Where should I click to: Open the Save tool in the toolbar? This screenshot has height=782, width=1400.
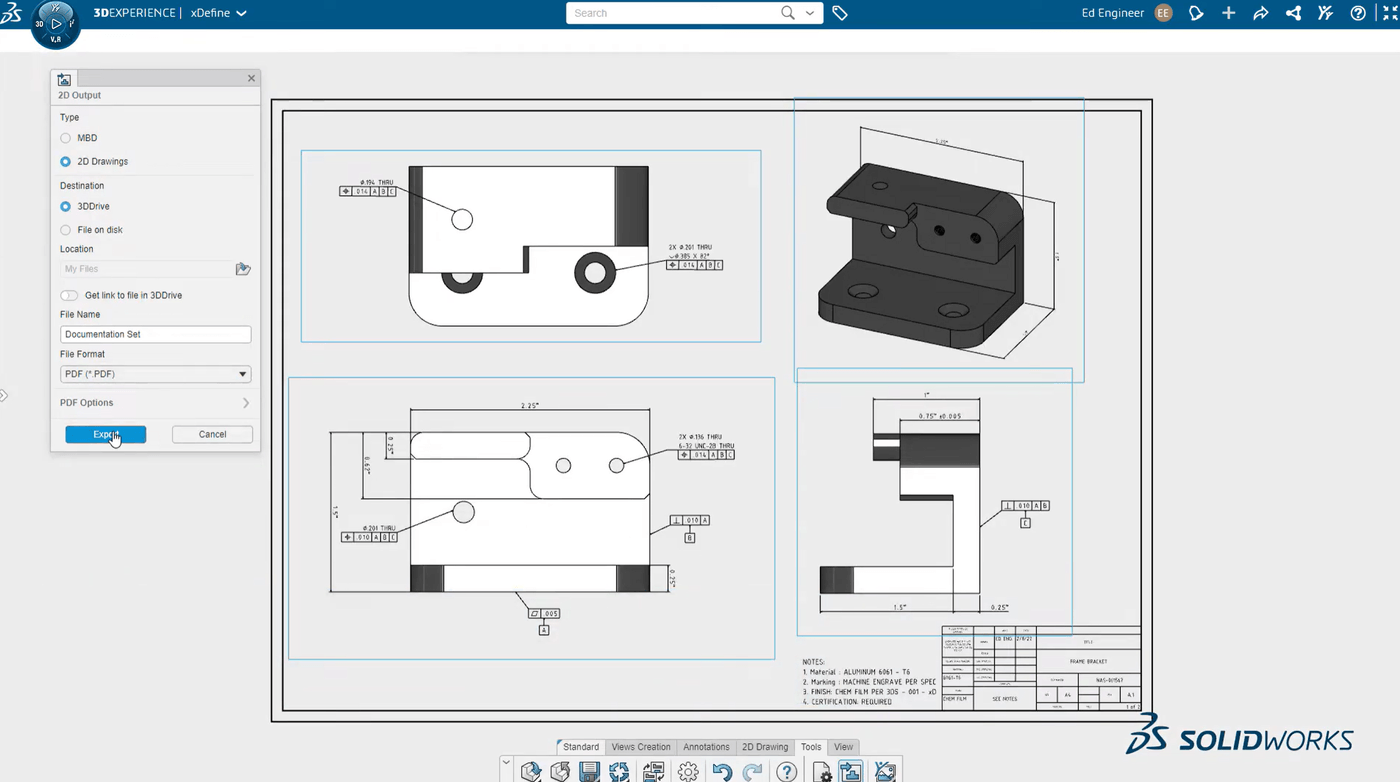tap(589, 771)
